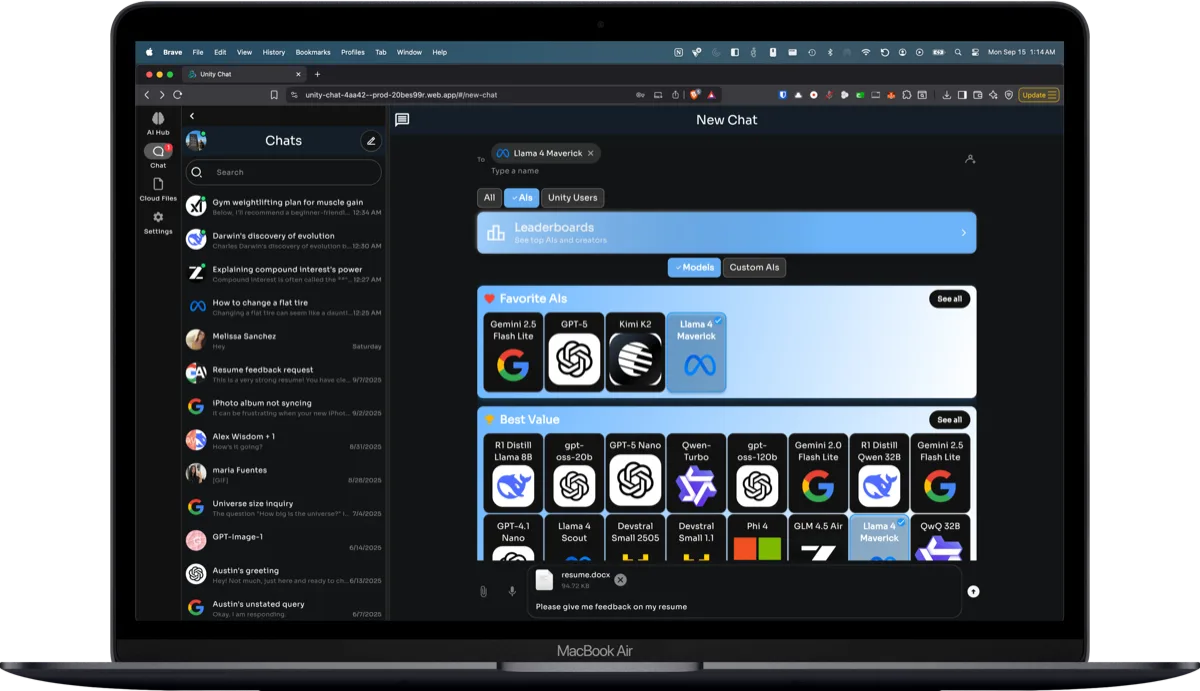Open the Chat sidebar section
1200x691 pixels.
coord(158,156)
